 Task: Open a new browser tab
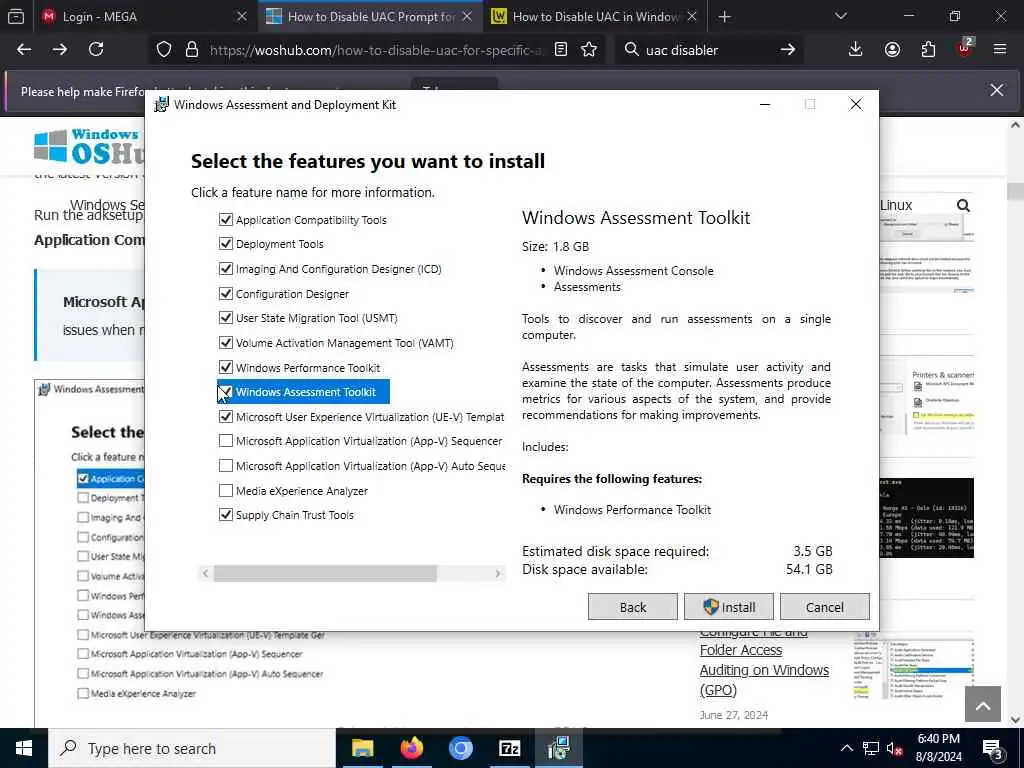coord(724,17)
